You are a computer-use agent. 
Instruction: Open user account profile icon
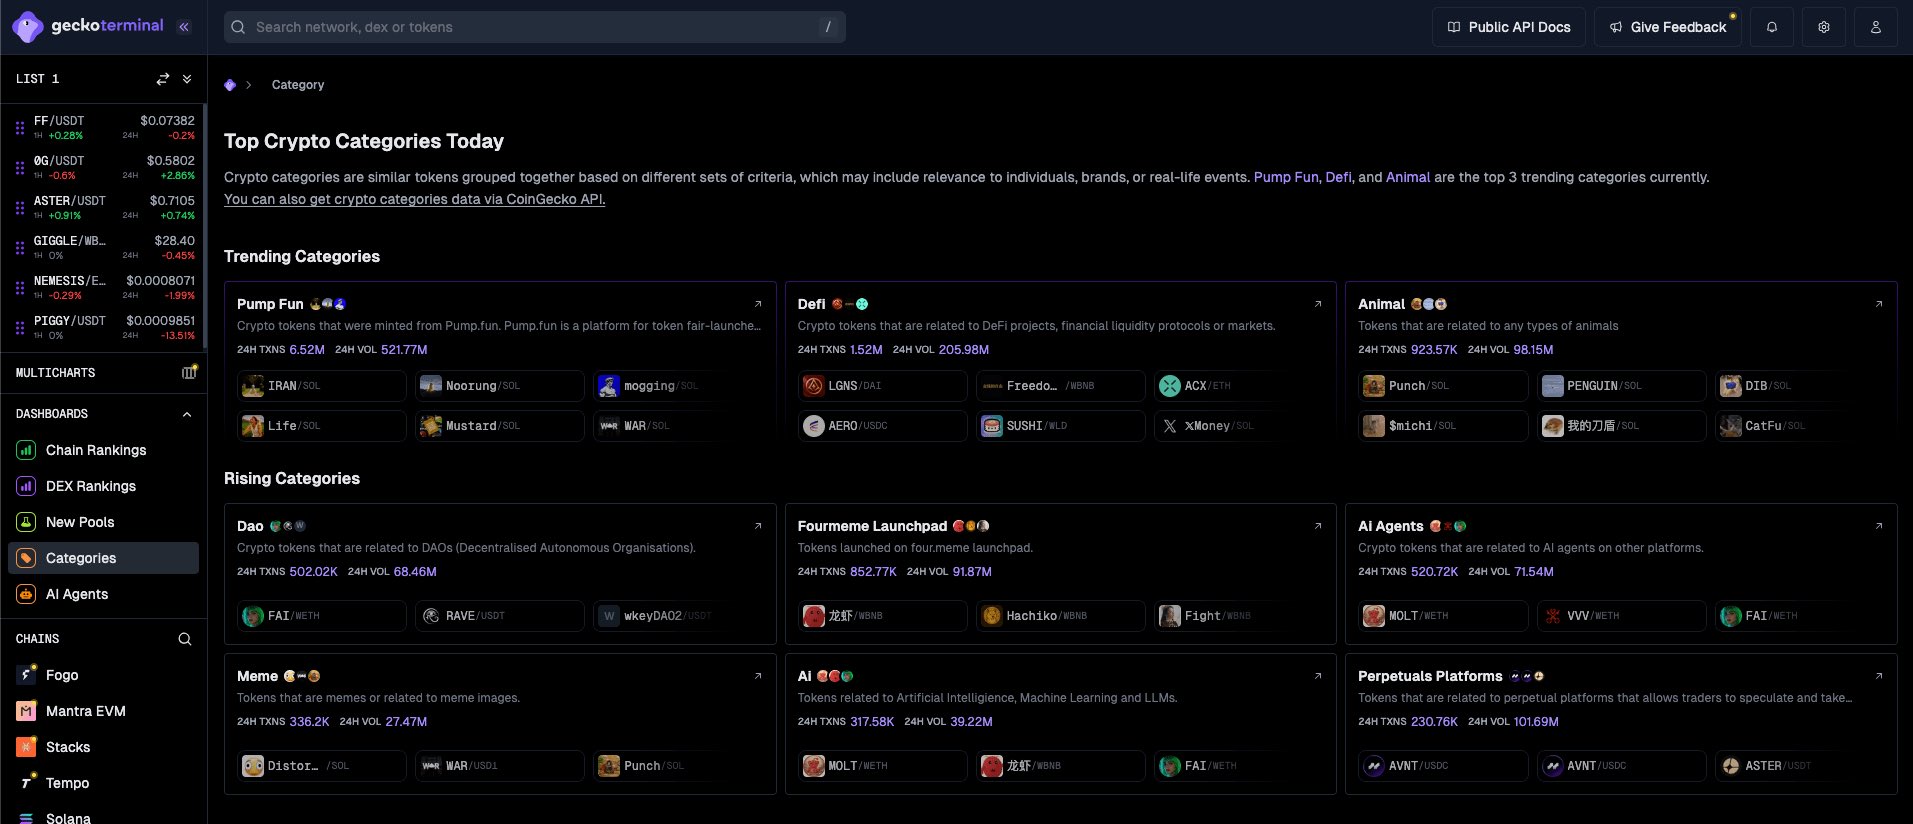1876,27
